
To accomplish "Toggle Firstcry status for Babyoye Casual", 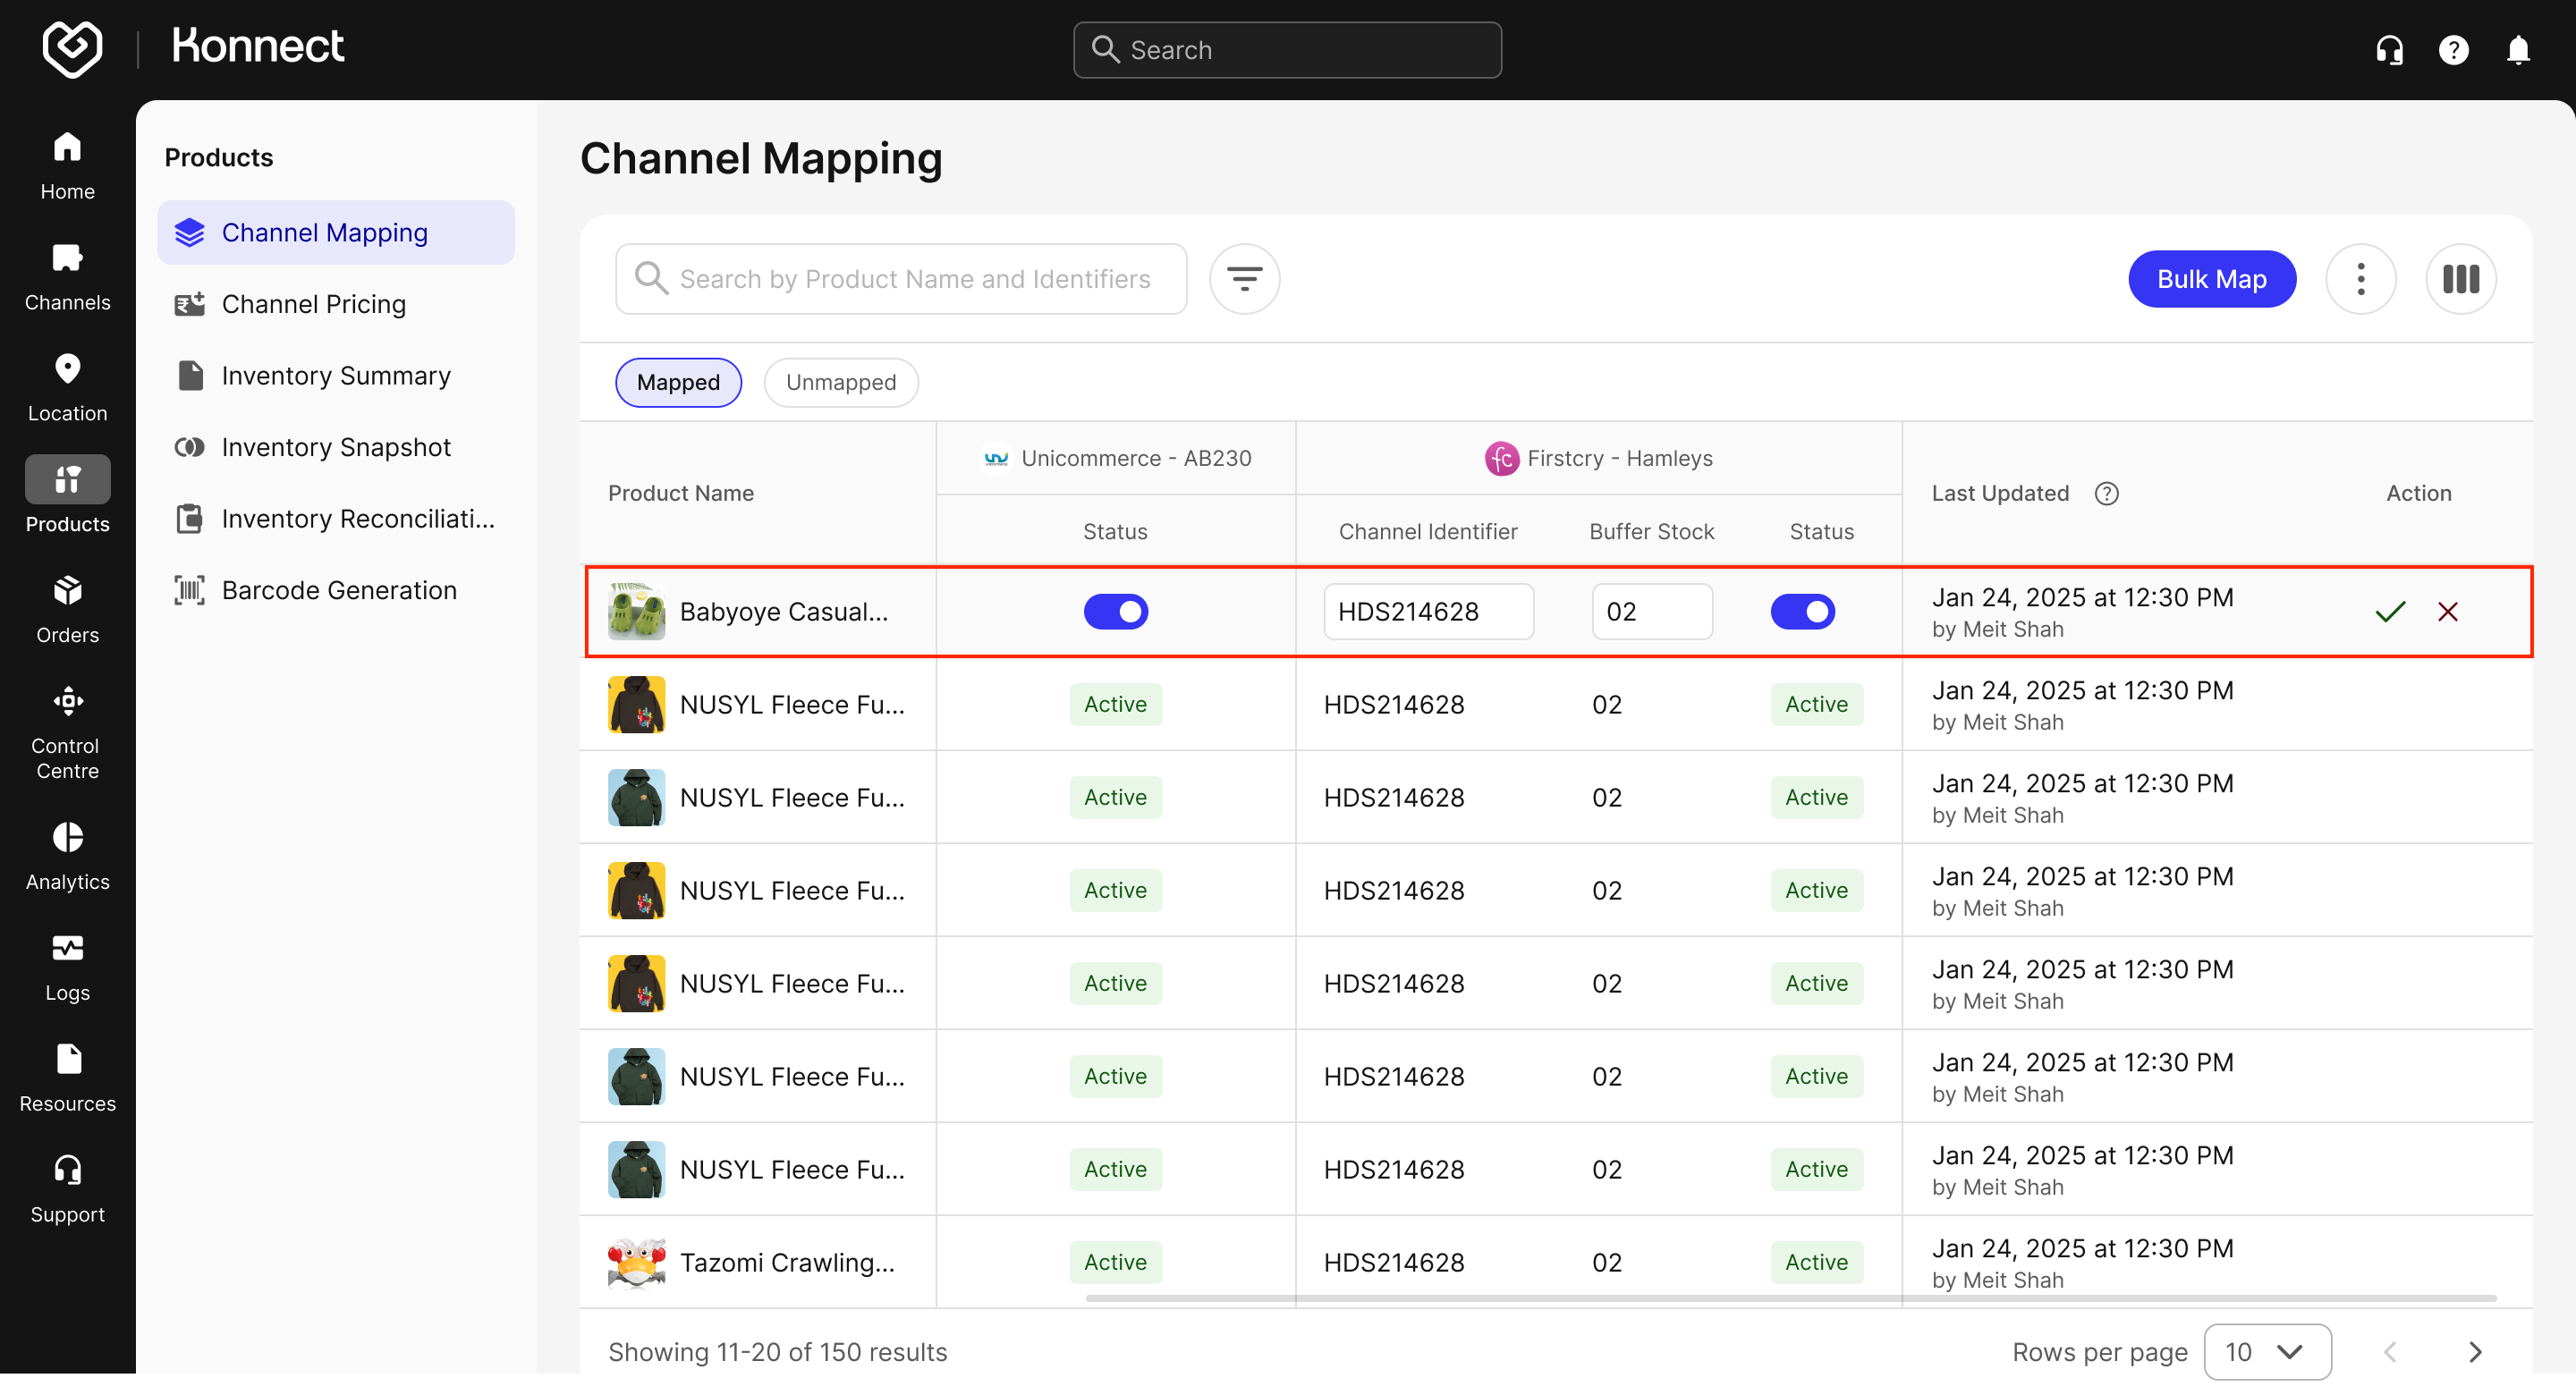I will click(x=1802, y=612).
